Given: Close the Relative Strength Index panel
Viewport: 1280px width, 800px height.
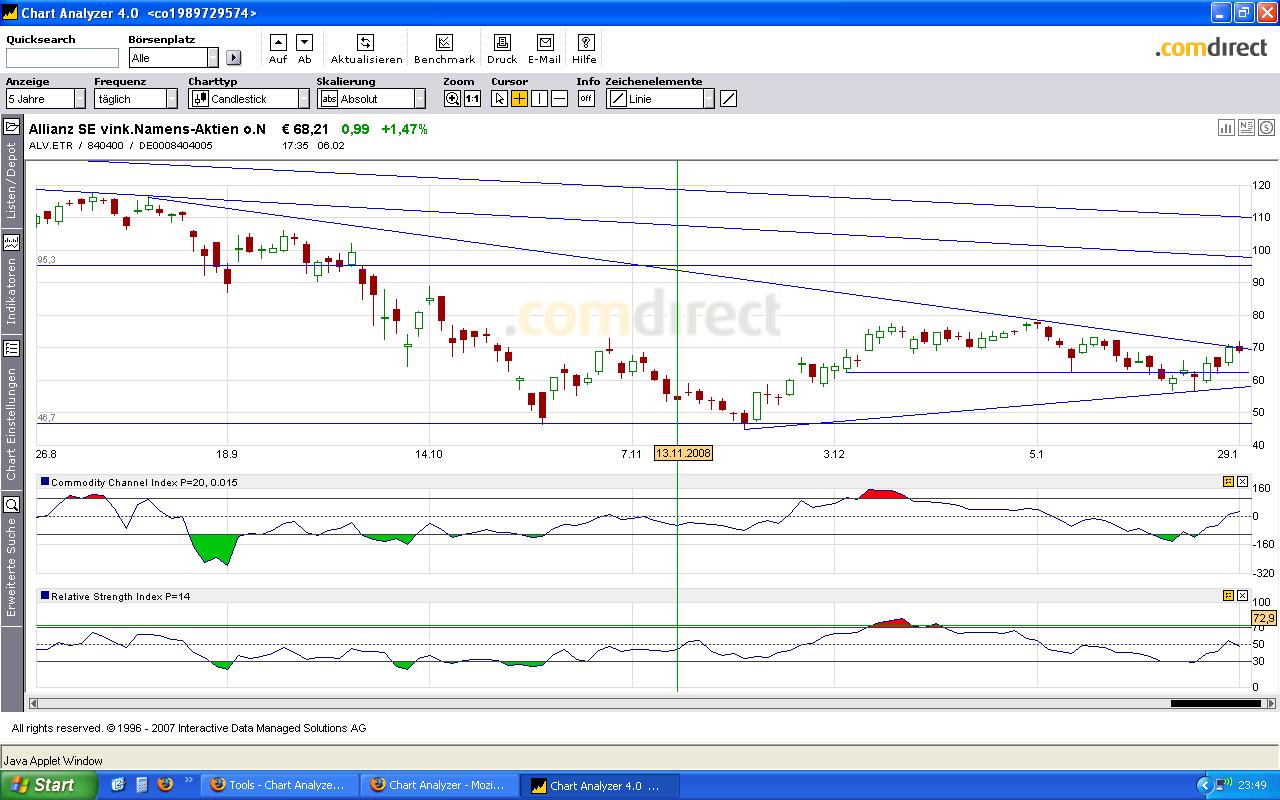Looking at the screenshot, I should point(1242,596).
